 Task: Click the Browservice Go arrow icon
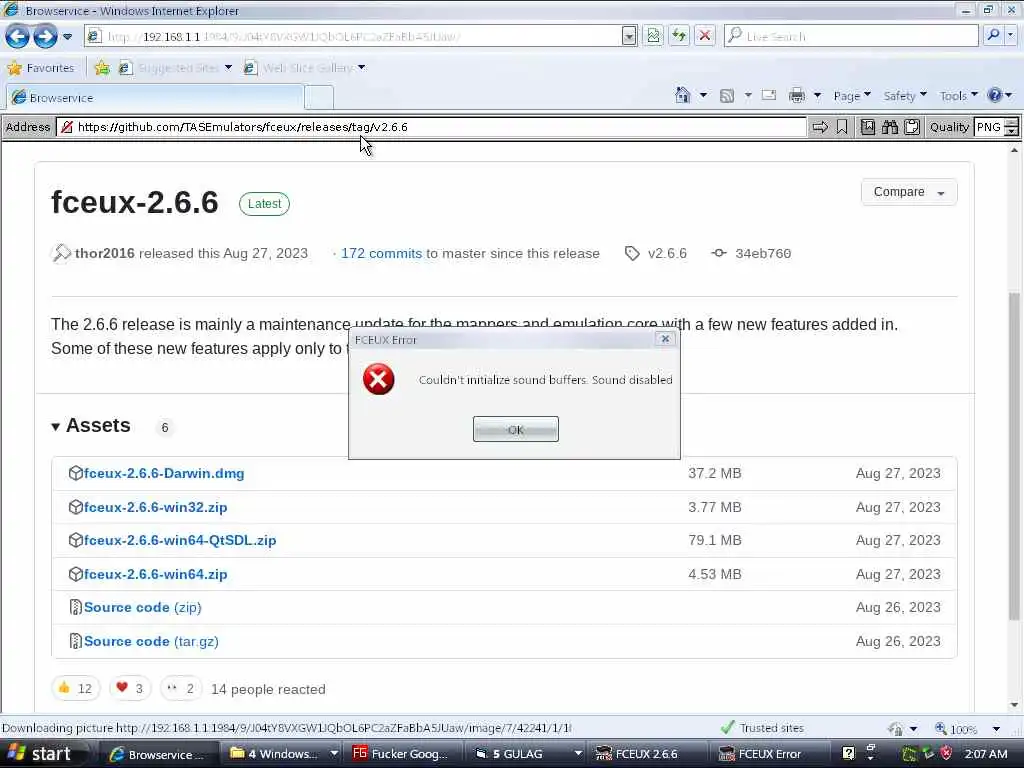[x=820, y=127]
